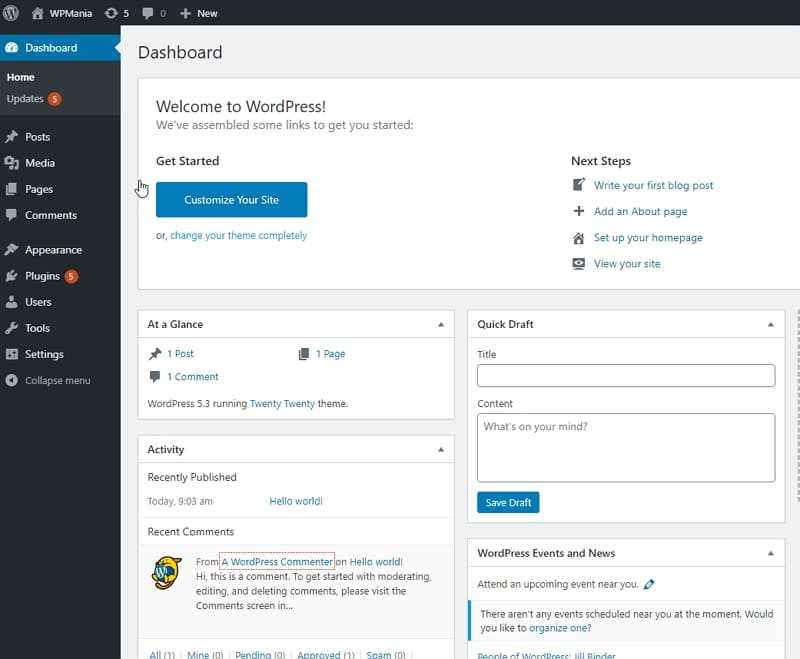Click the commenter avatar thumbnail
800x659 pixels.
tap(166, 573)
